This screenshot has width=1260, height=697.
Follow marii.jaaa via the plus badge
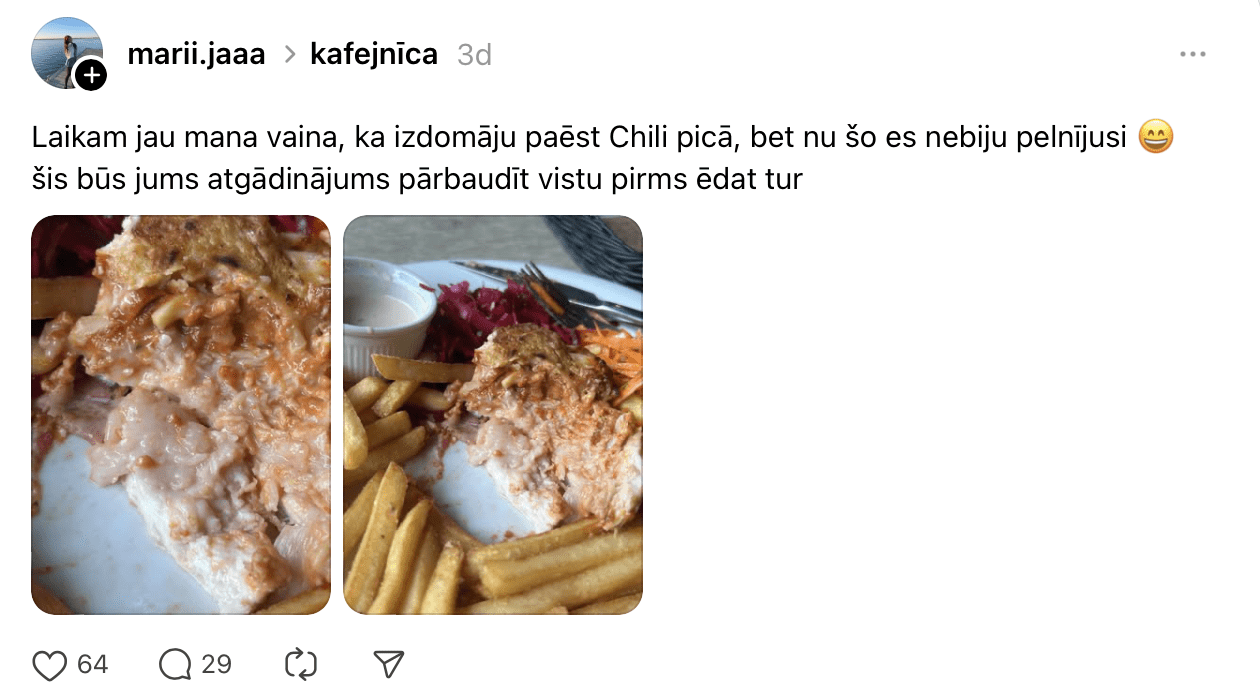click(x=91, y=75)
